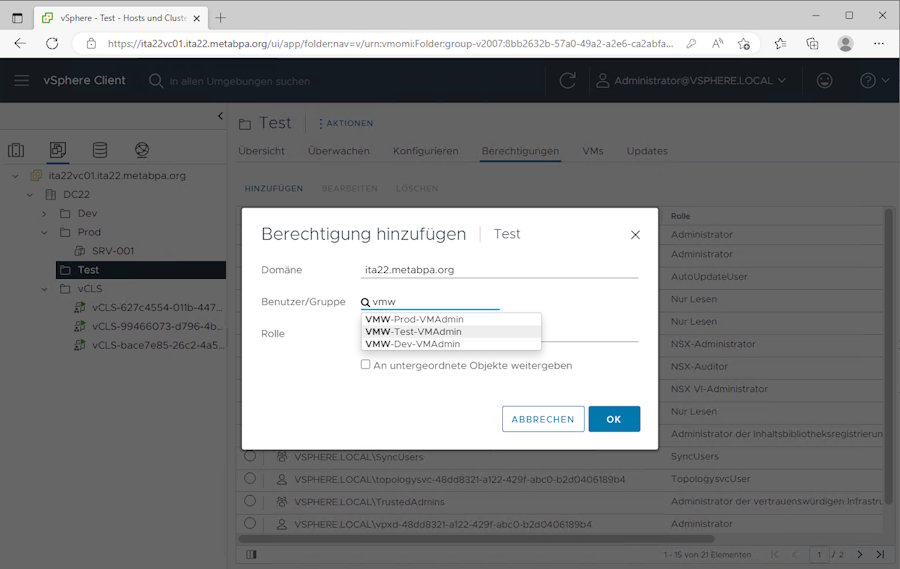Open the Updates tab
The width and height of the screenshot is (900, 569).
[x=647, y=151]
